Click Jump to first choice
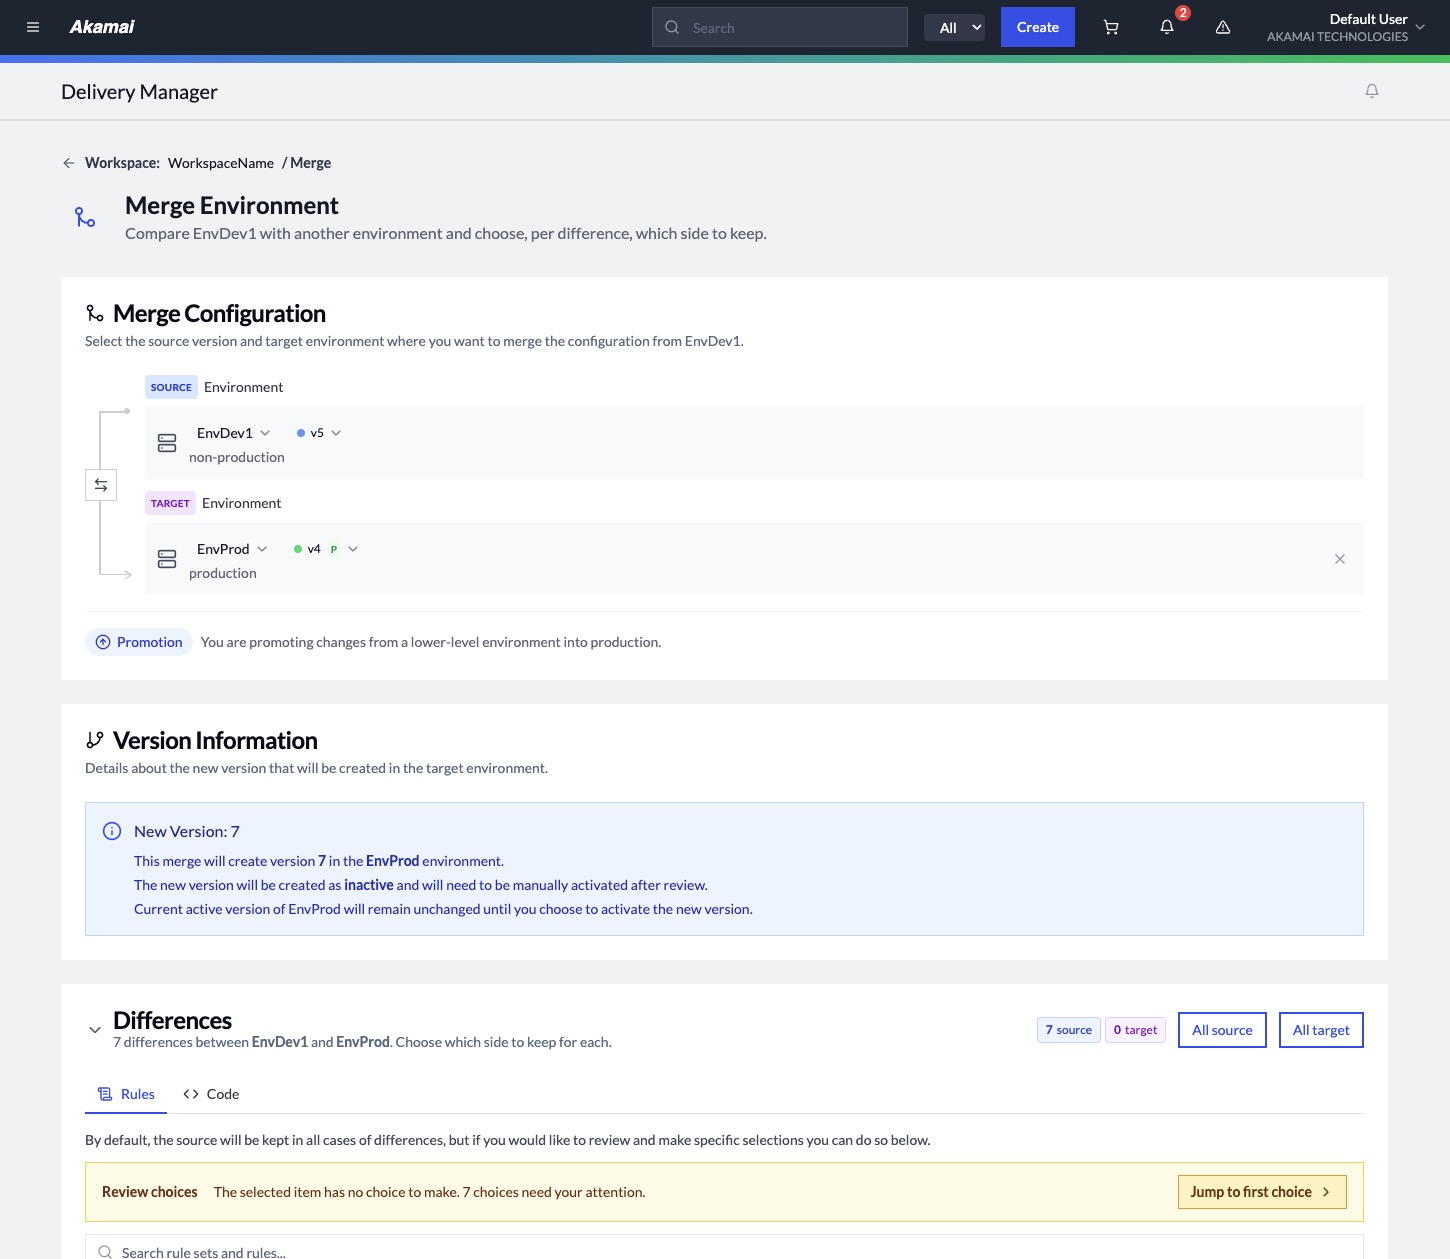Screen dimensions: 1450x1259 tap(1262, 1192)
